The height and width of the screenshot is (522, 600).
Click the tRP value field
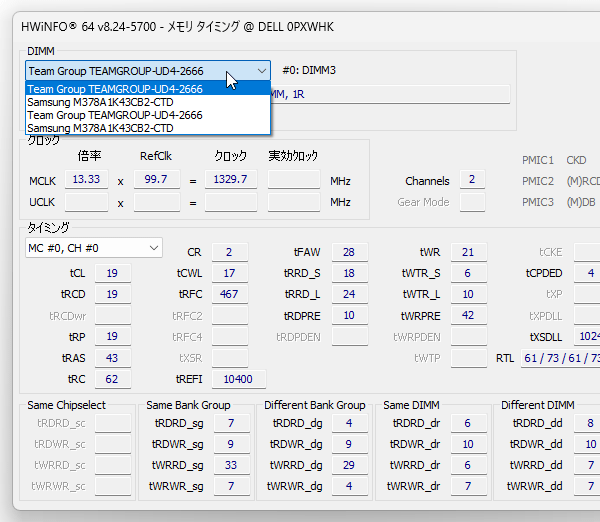pos(112,336)
